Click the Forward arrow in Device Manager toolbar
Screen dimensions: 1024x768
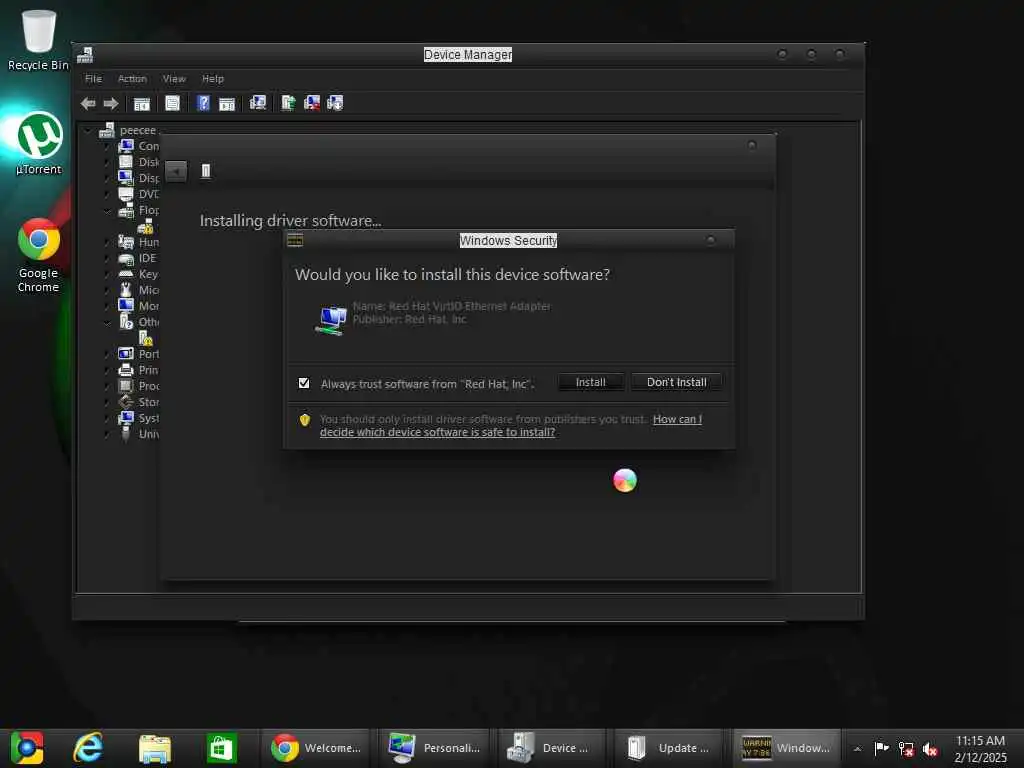coord(111,103)
